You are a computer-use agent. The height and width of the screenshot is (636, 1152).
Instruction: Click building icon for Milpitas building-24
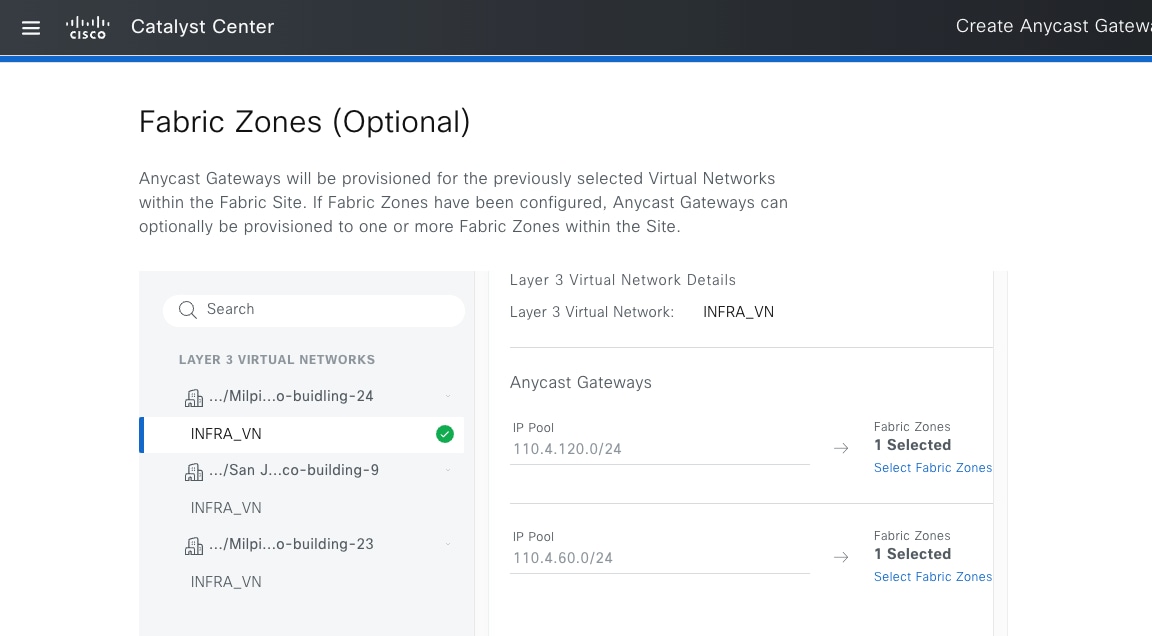(194, 397)
